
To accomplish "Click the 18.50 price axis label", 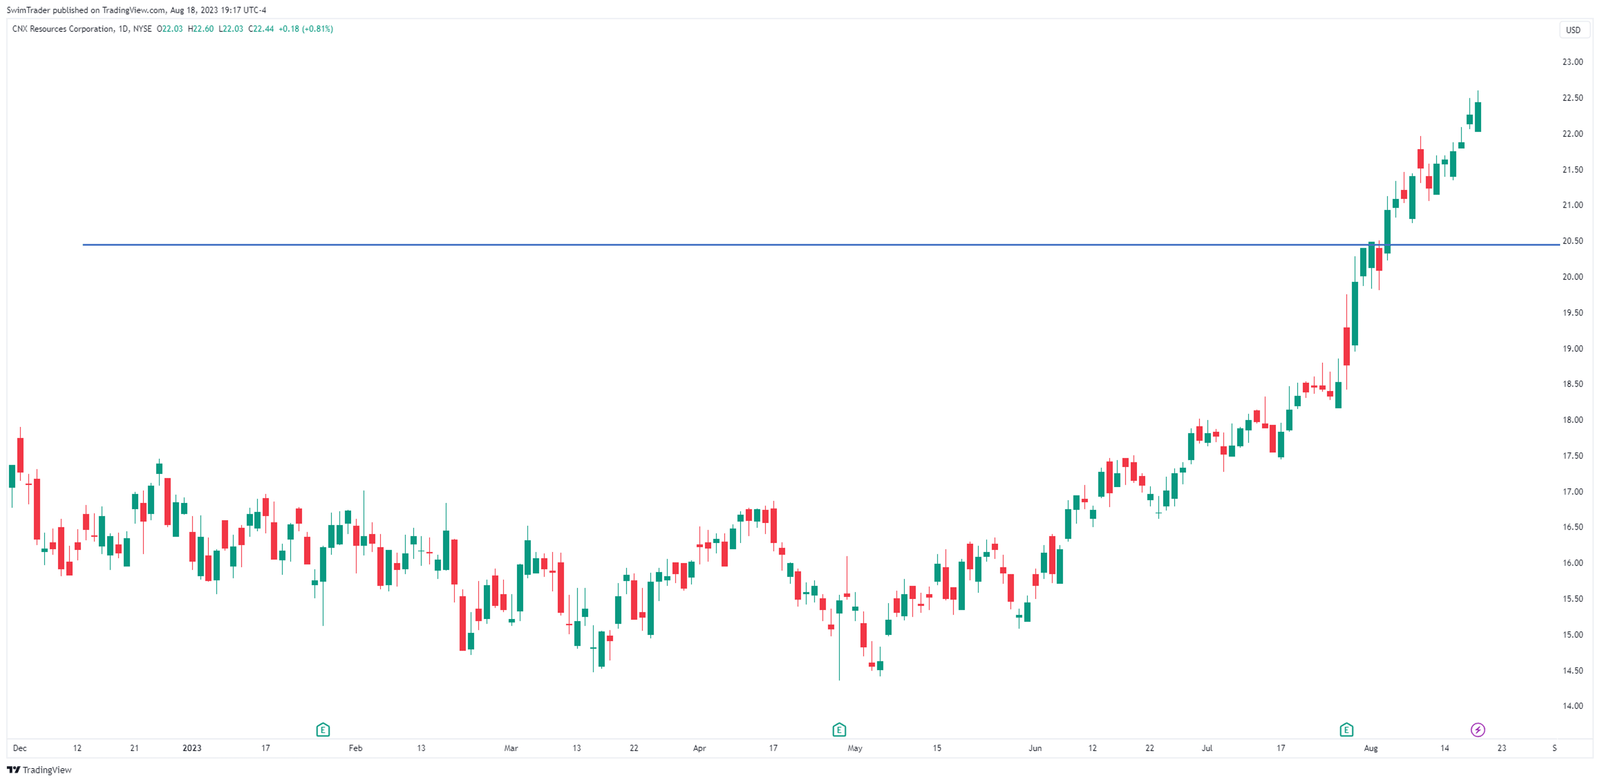I will click(1573, 384).
